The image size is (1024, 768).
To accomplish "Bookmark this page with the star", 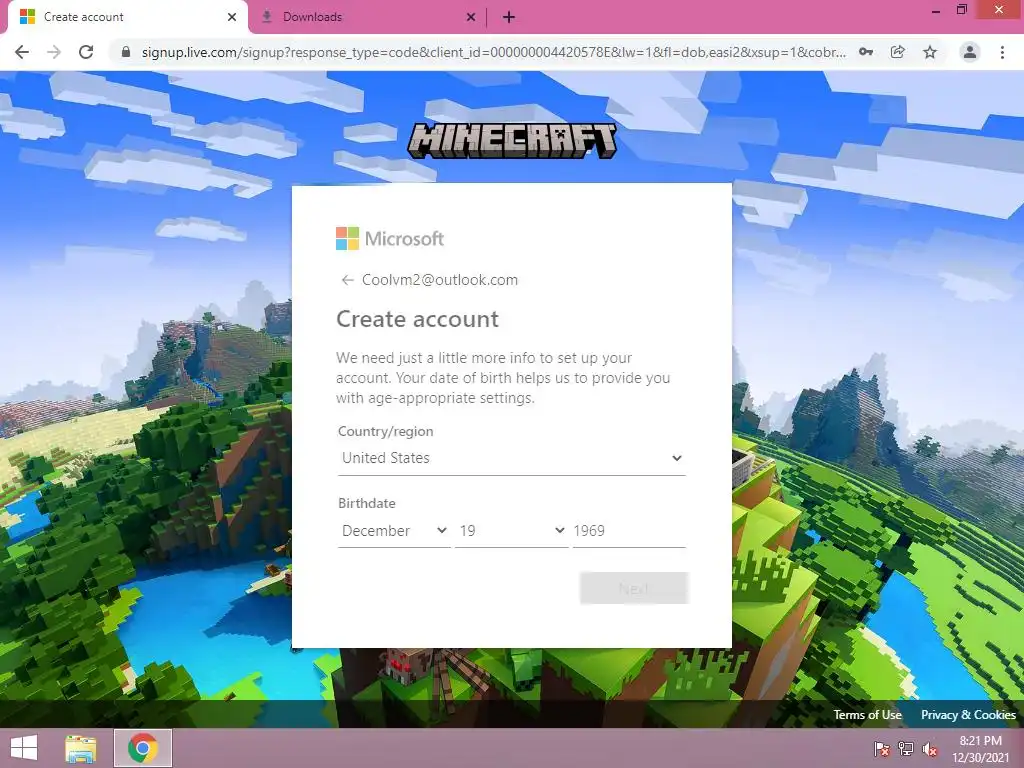I will [x=930, y=52].
